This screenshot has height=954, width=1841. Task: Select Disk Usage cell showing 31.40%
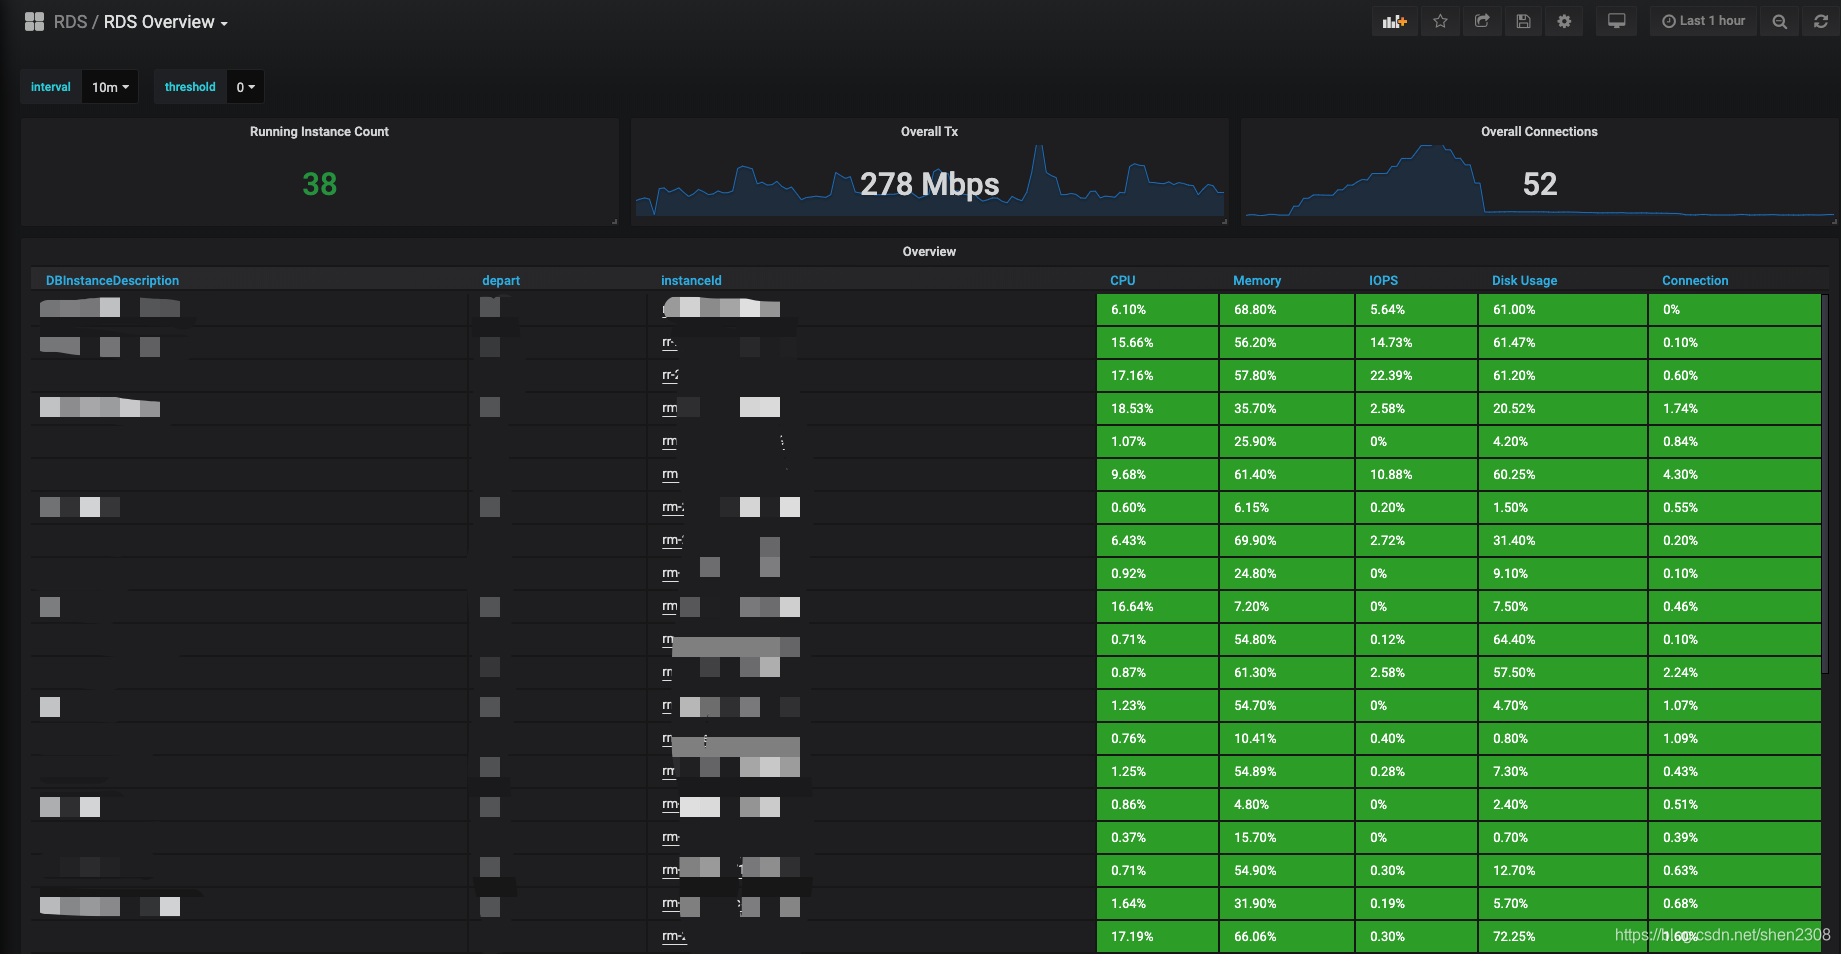pyautogui.click(x=1563, y=541)
